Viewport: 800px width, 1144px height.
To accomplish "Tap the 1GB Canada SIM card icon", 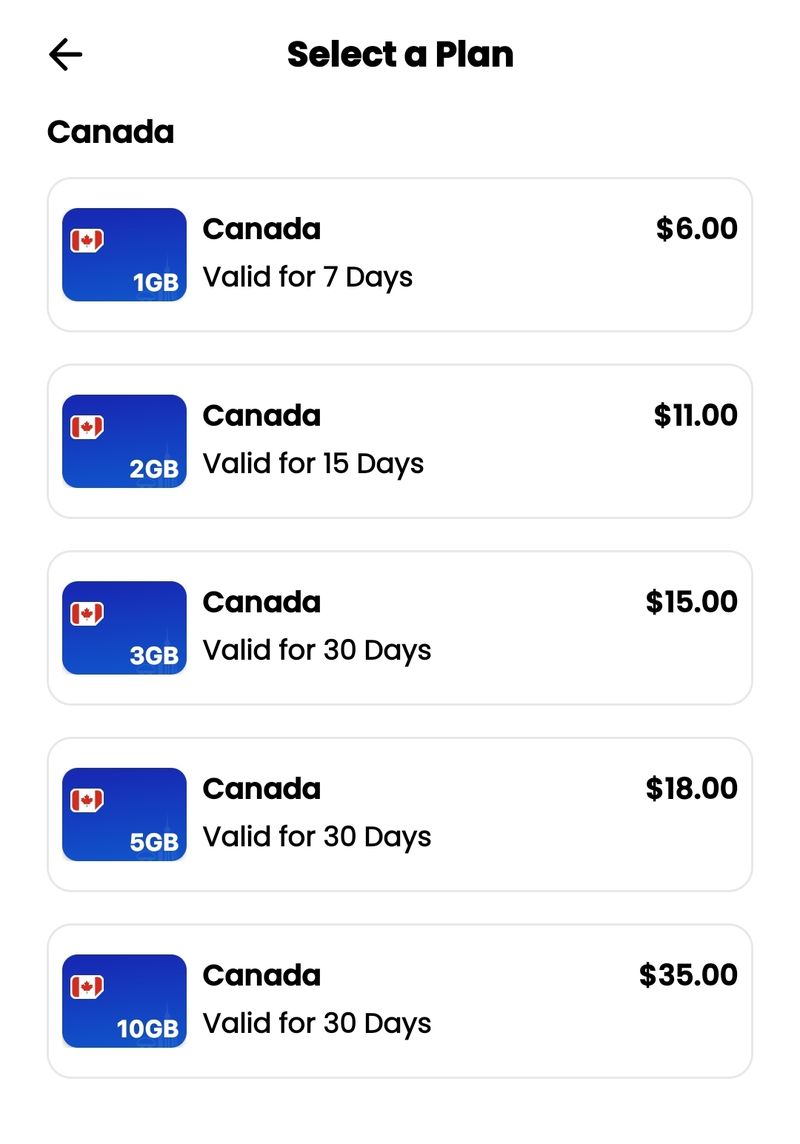I will point(124,255).
